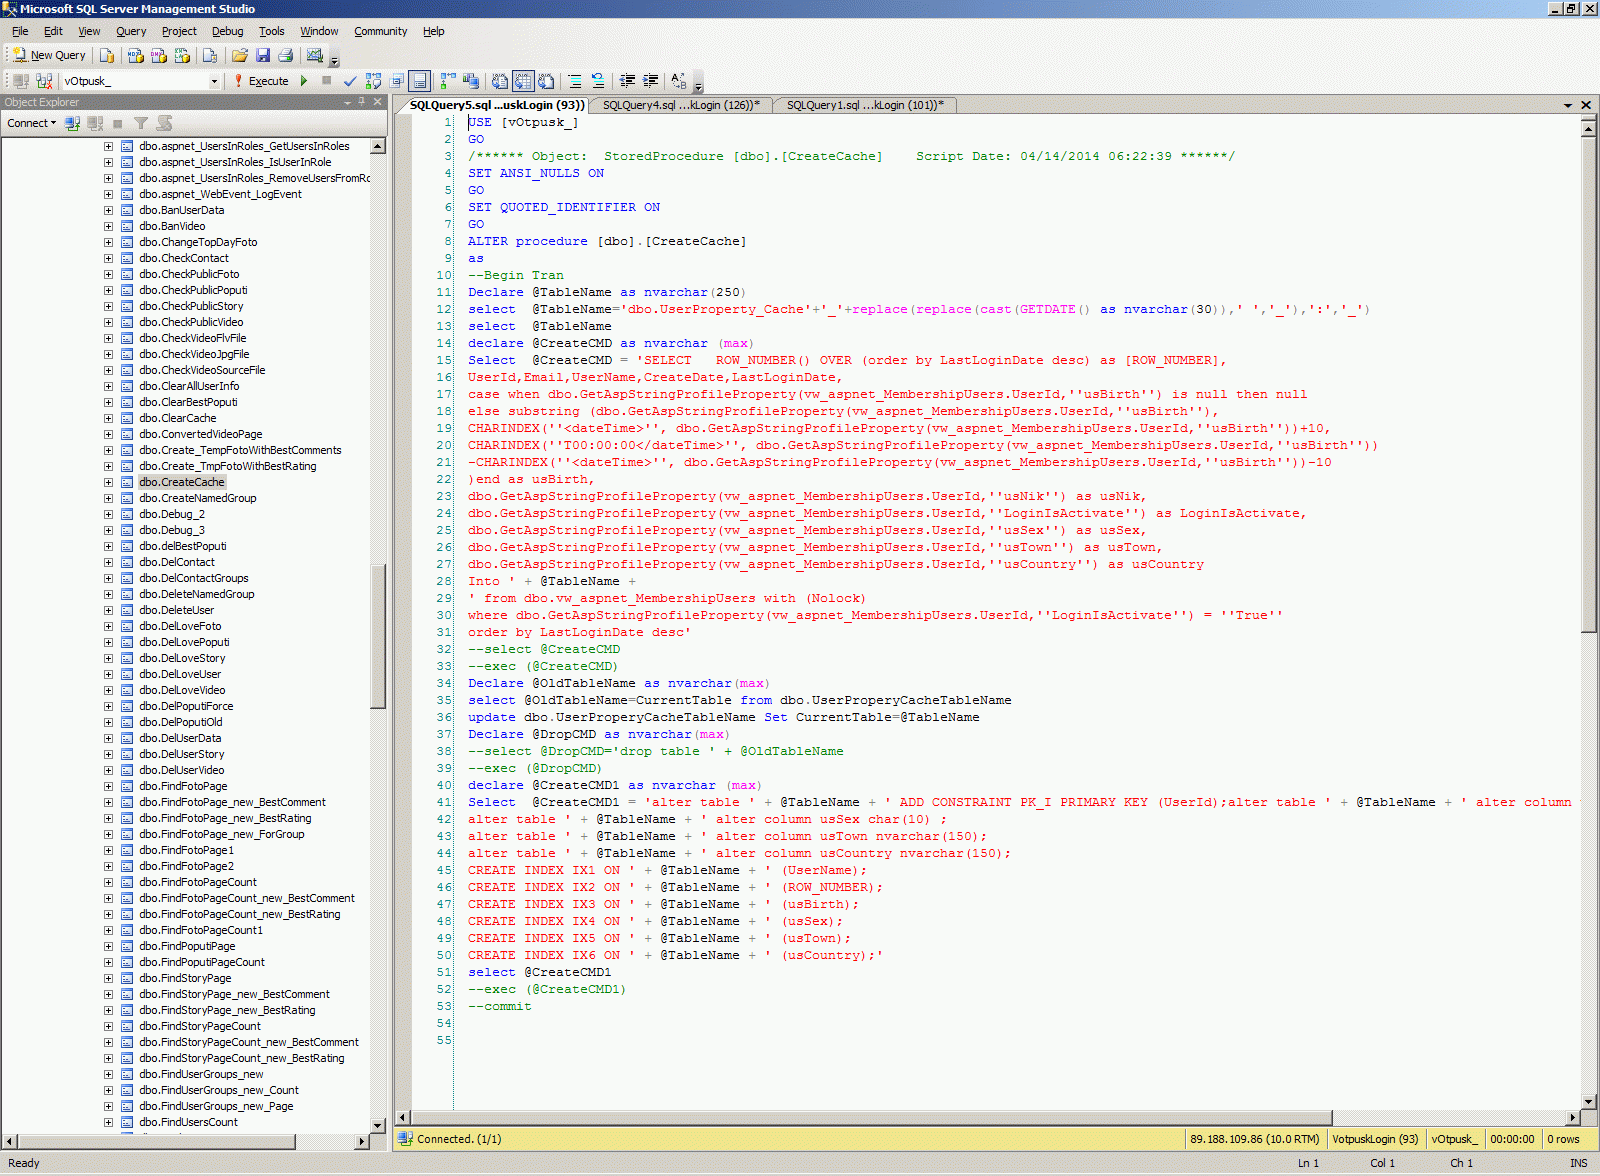Start debugging with the green play arrow

pos(304,81)
